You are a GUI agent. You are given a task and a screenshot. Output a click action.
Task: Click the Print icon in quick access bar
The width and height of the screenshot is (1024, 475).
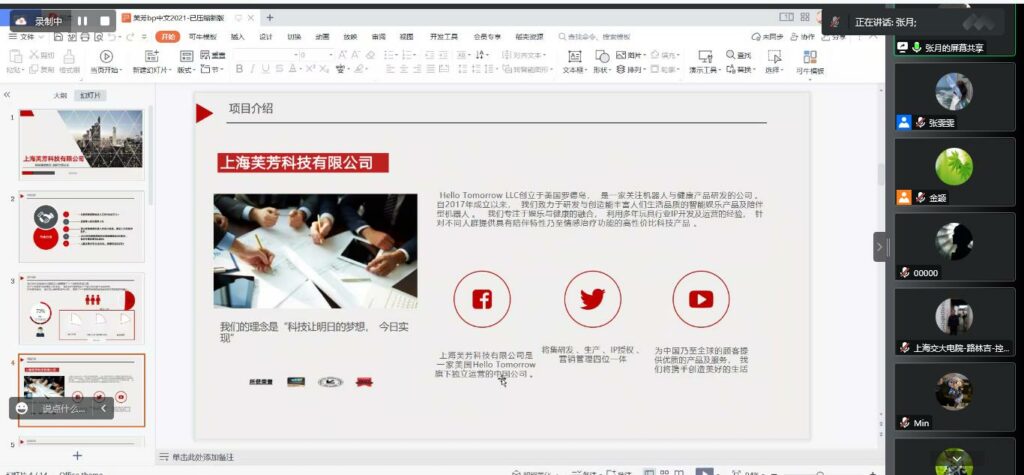85,37
